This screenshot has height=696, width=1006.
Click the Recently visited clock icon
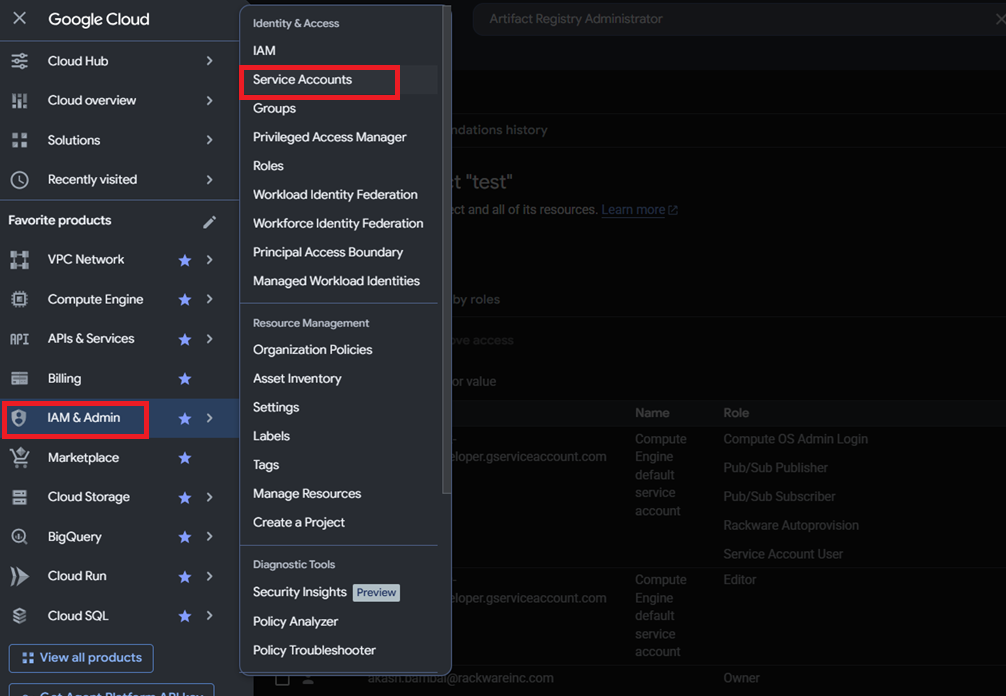click(20, 180)
